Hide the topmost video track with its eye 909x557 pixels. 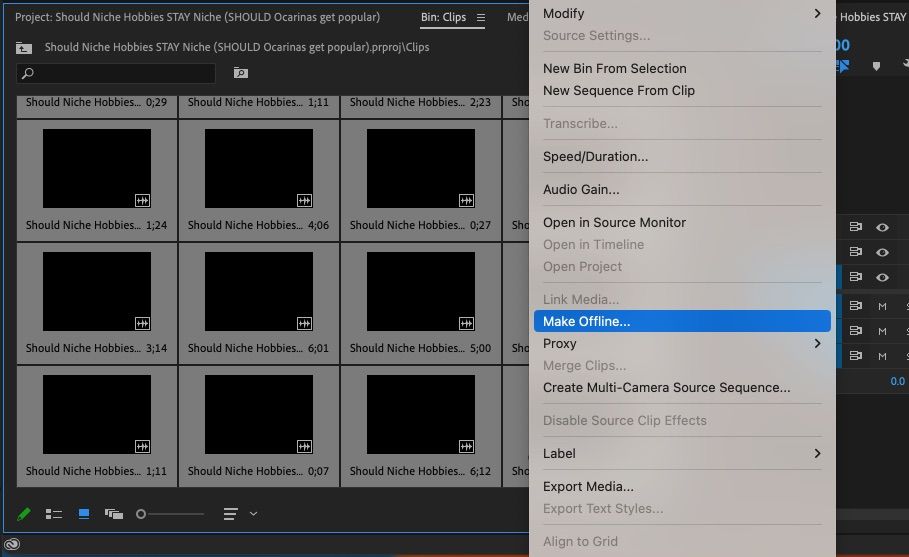882,227
